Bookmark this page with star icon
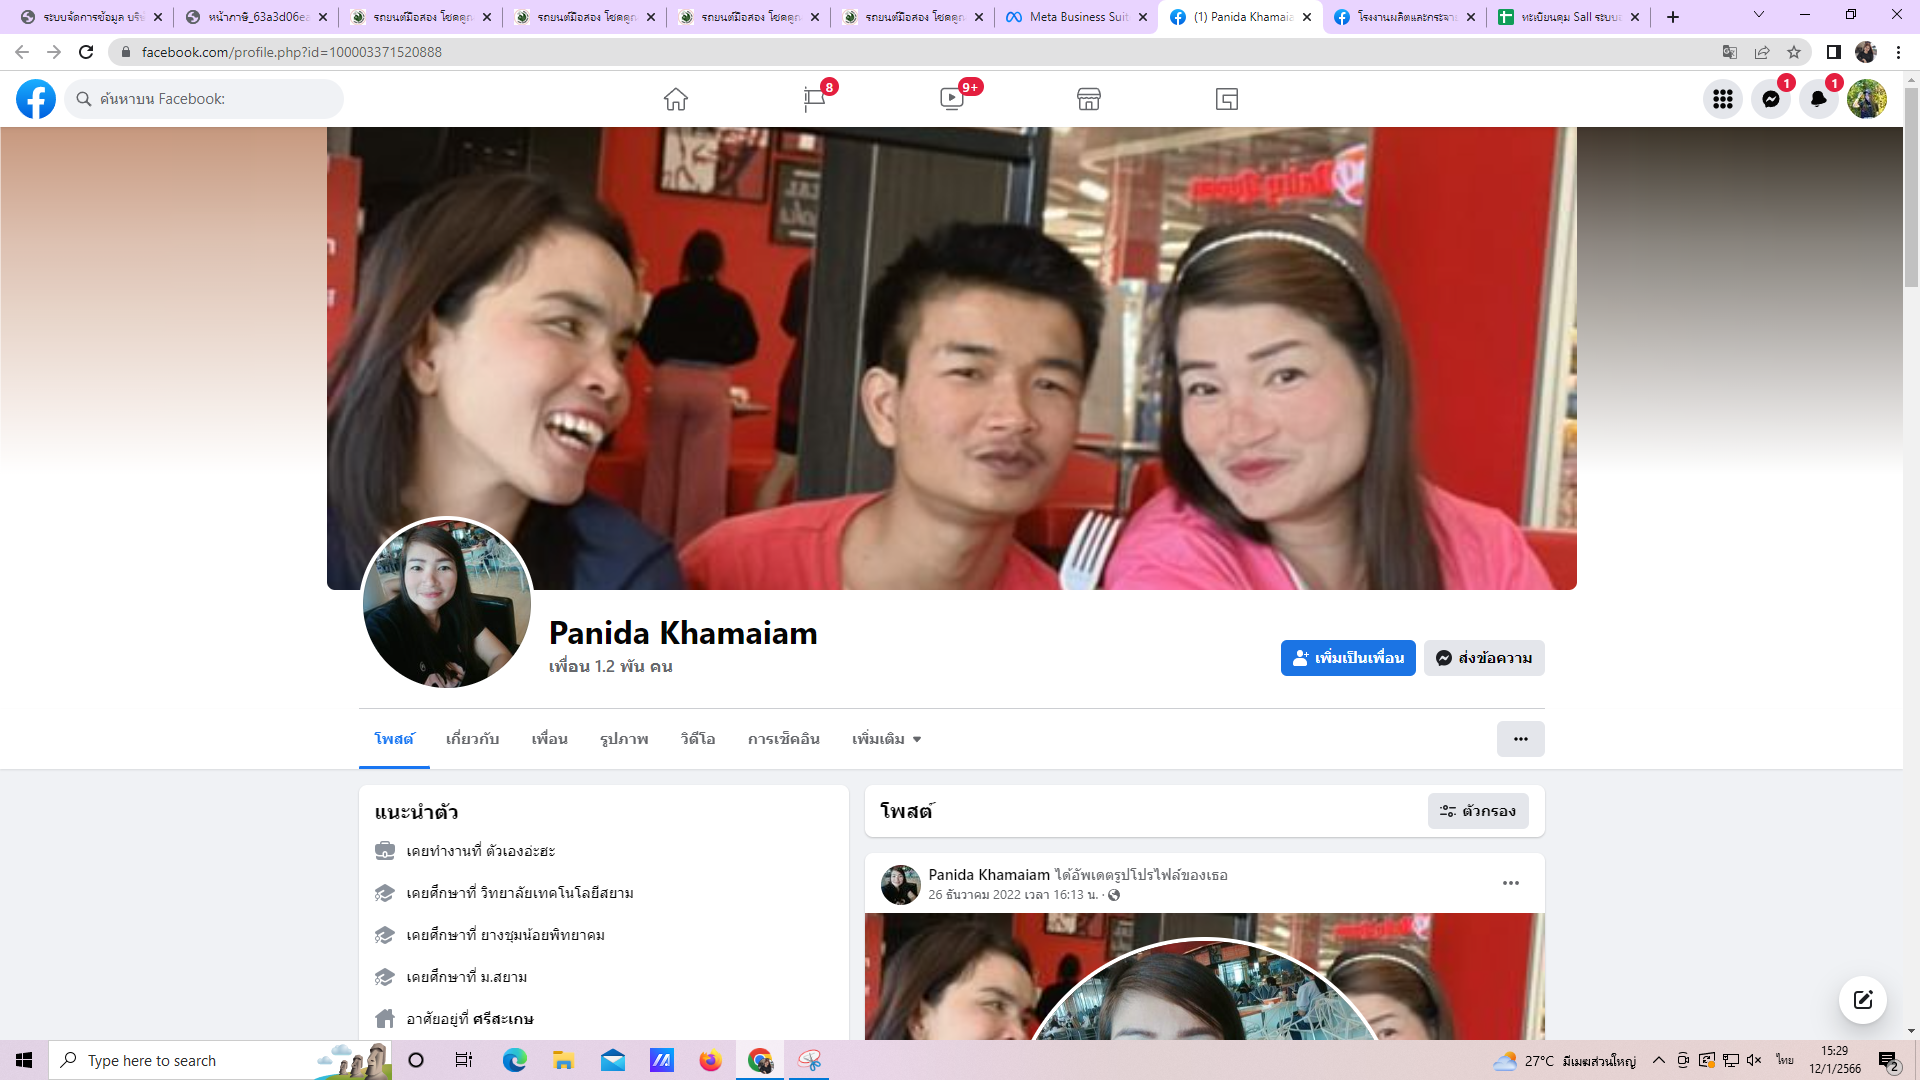Viewport: 1920px width, 1080px height. pos(1794,52)
